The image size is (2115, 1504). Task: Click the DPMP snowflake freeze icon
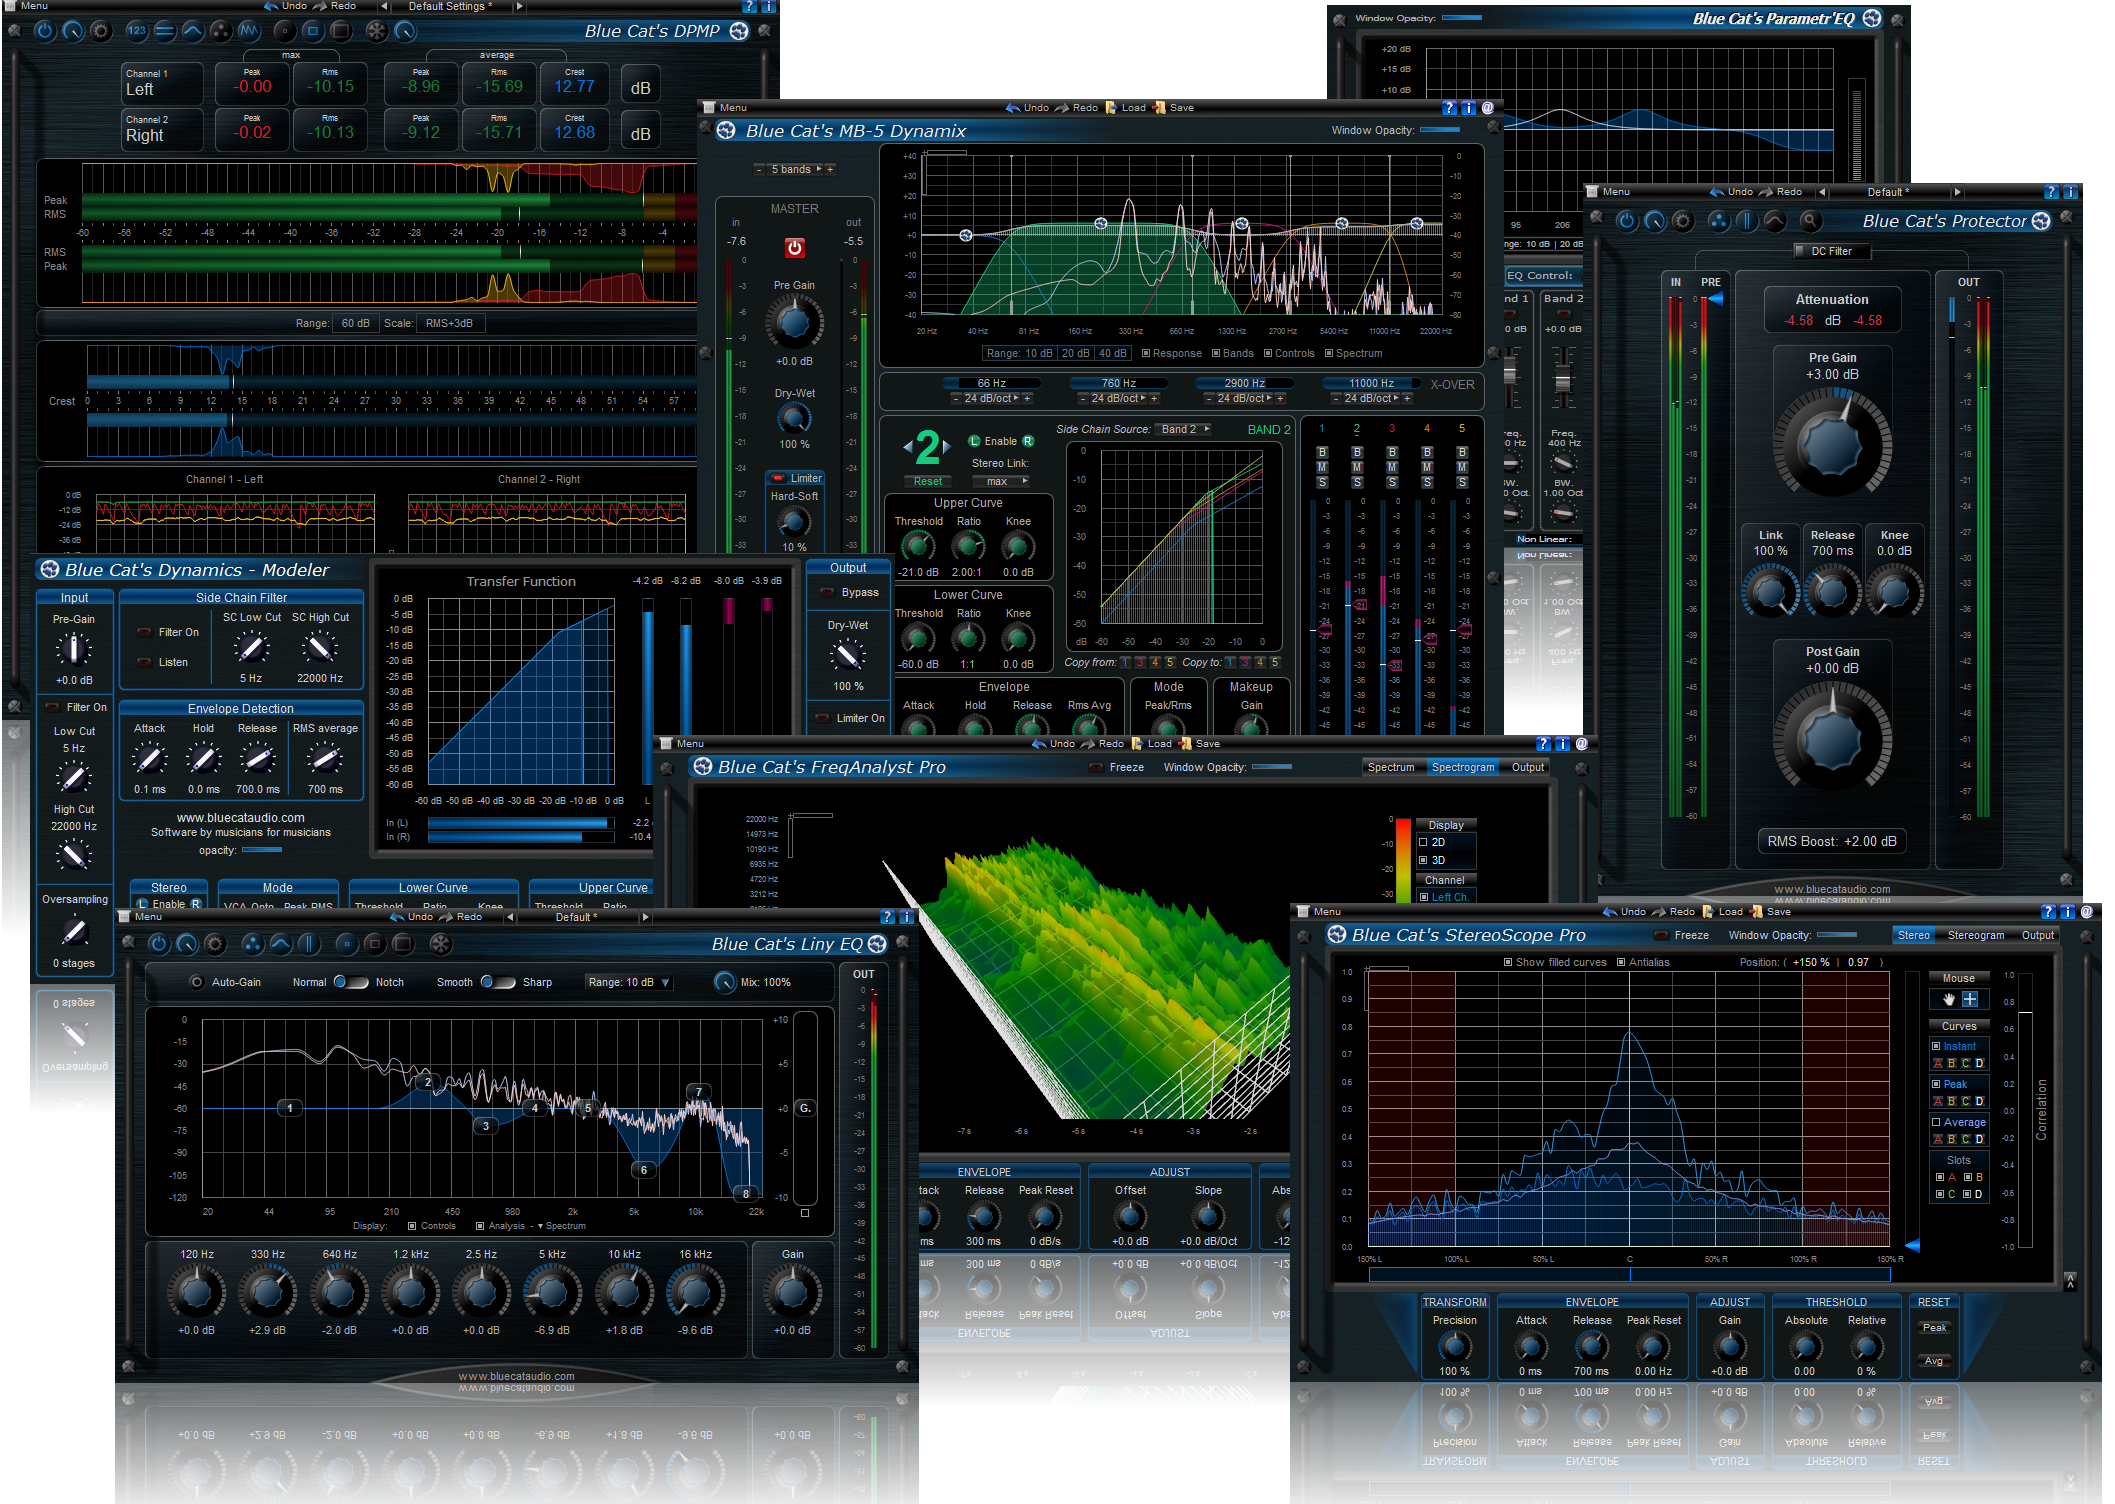376,31
